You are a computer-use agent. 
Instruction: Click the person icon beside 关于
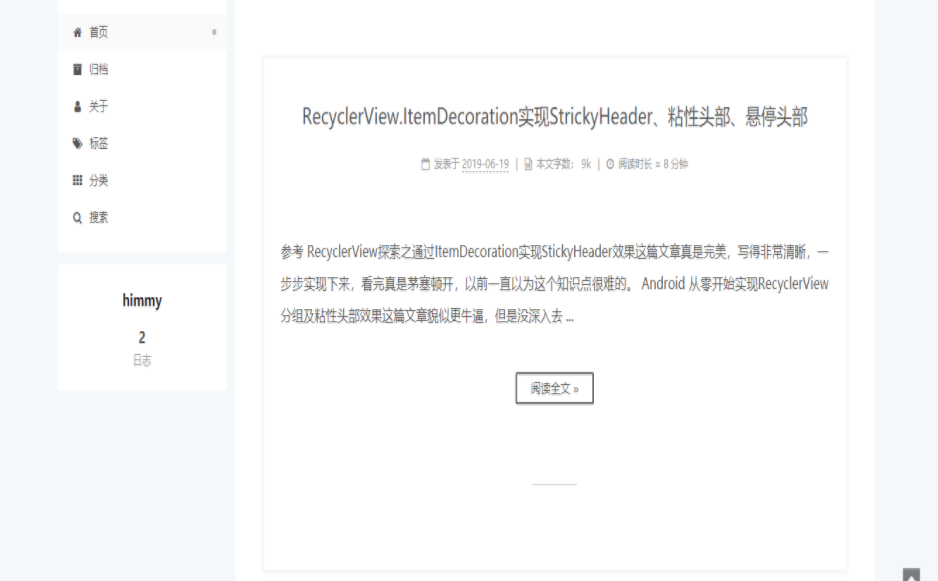pos(76,105)
